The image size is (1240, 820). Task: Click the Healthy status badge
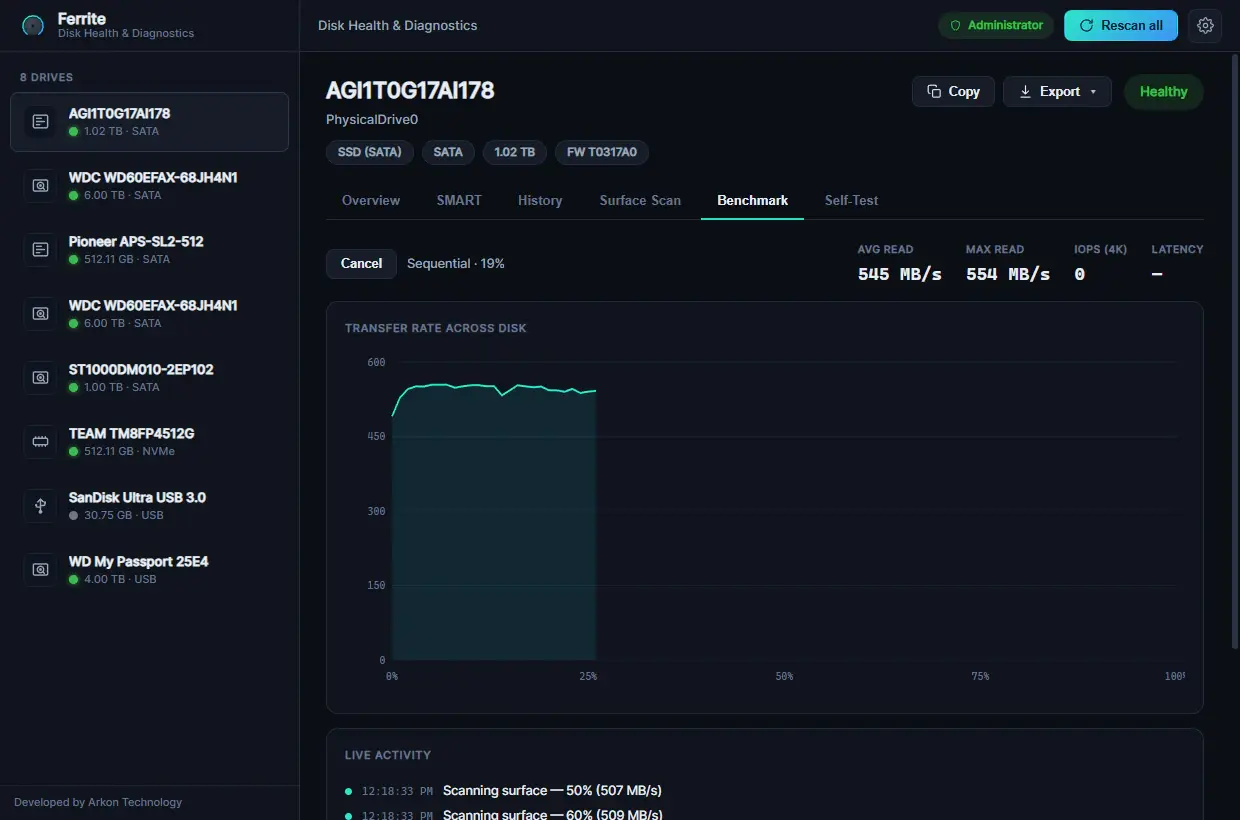(1164, 91)
